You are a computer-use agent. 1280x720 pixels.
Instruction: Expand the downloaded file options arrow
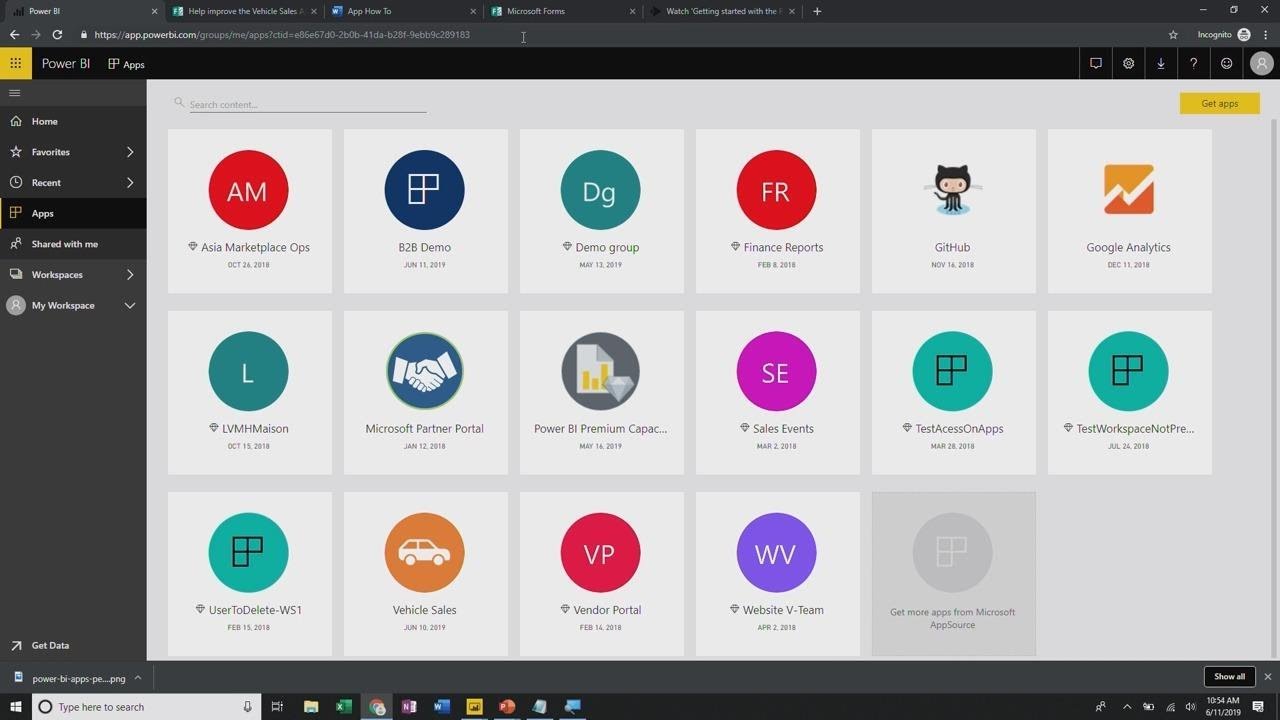(x=138, y=678)
